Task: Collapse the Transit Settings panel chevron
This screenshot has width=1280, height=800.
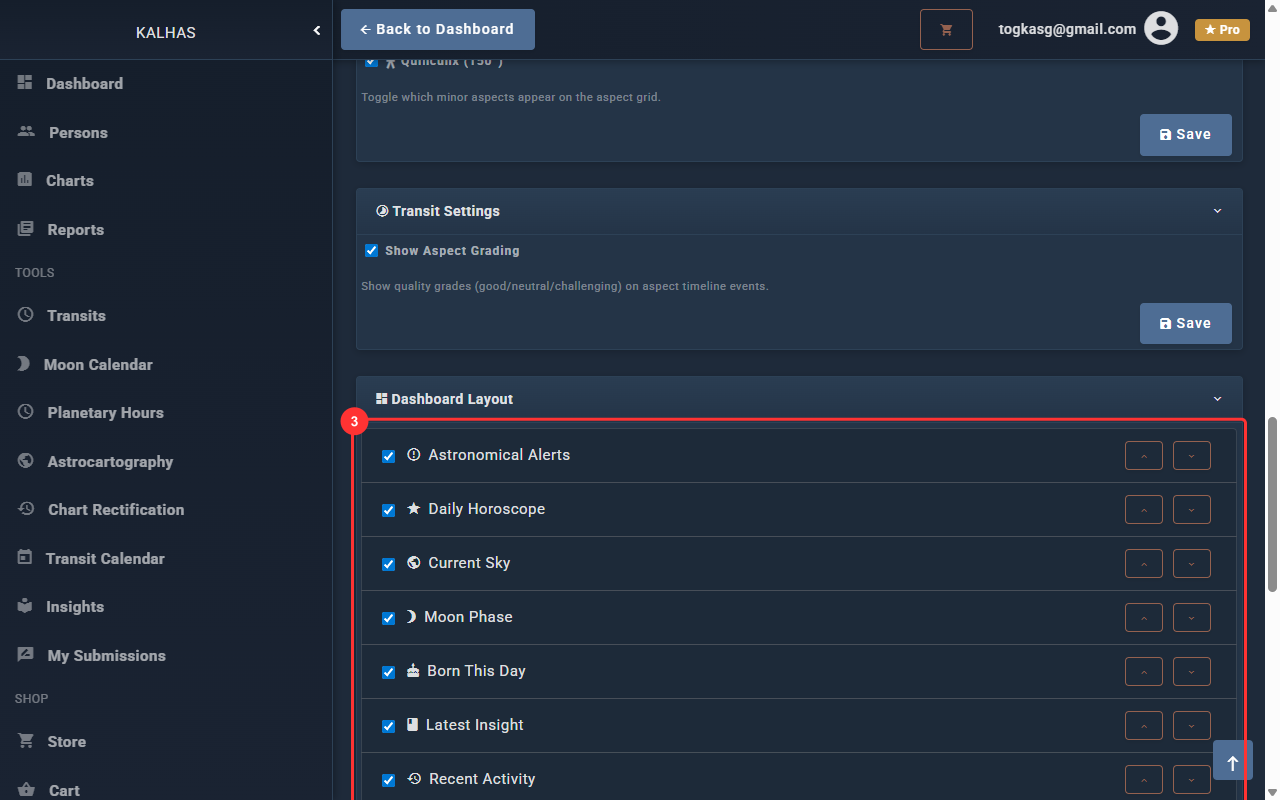Action: [1217, 211]
